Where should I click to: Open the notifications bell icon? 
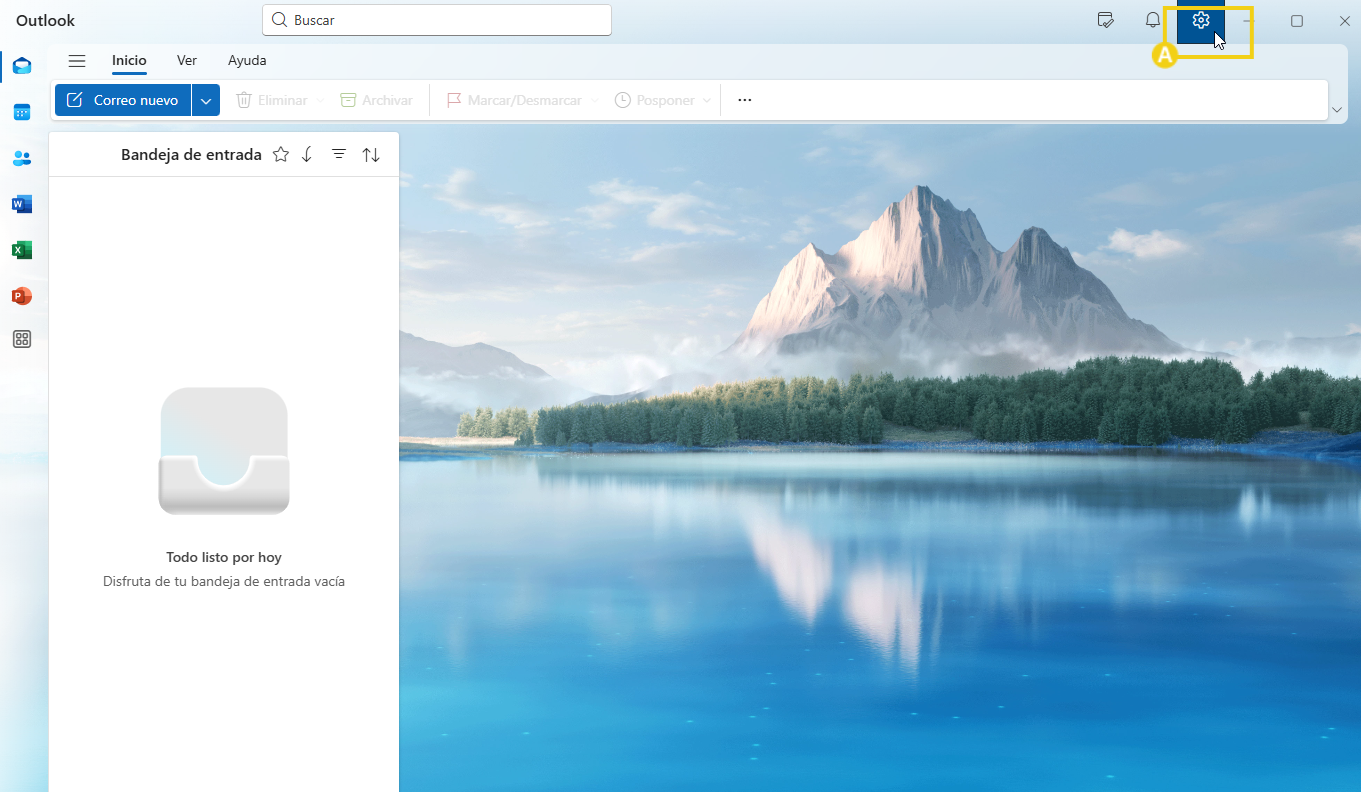point(1153,21)
